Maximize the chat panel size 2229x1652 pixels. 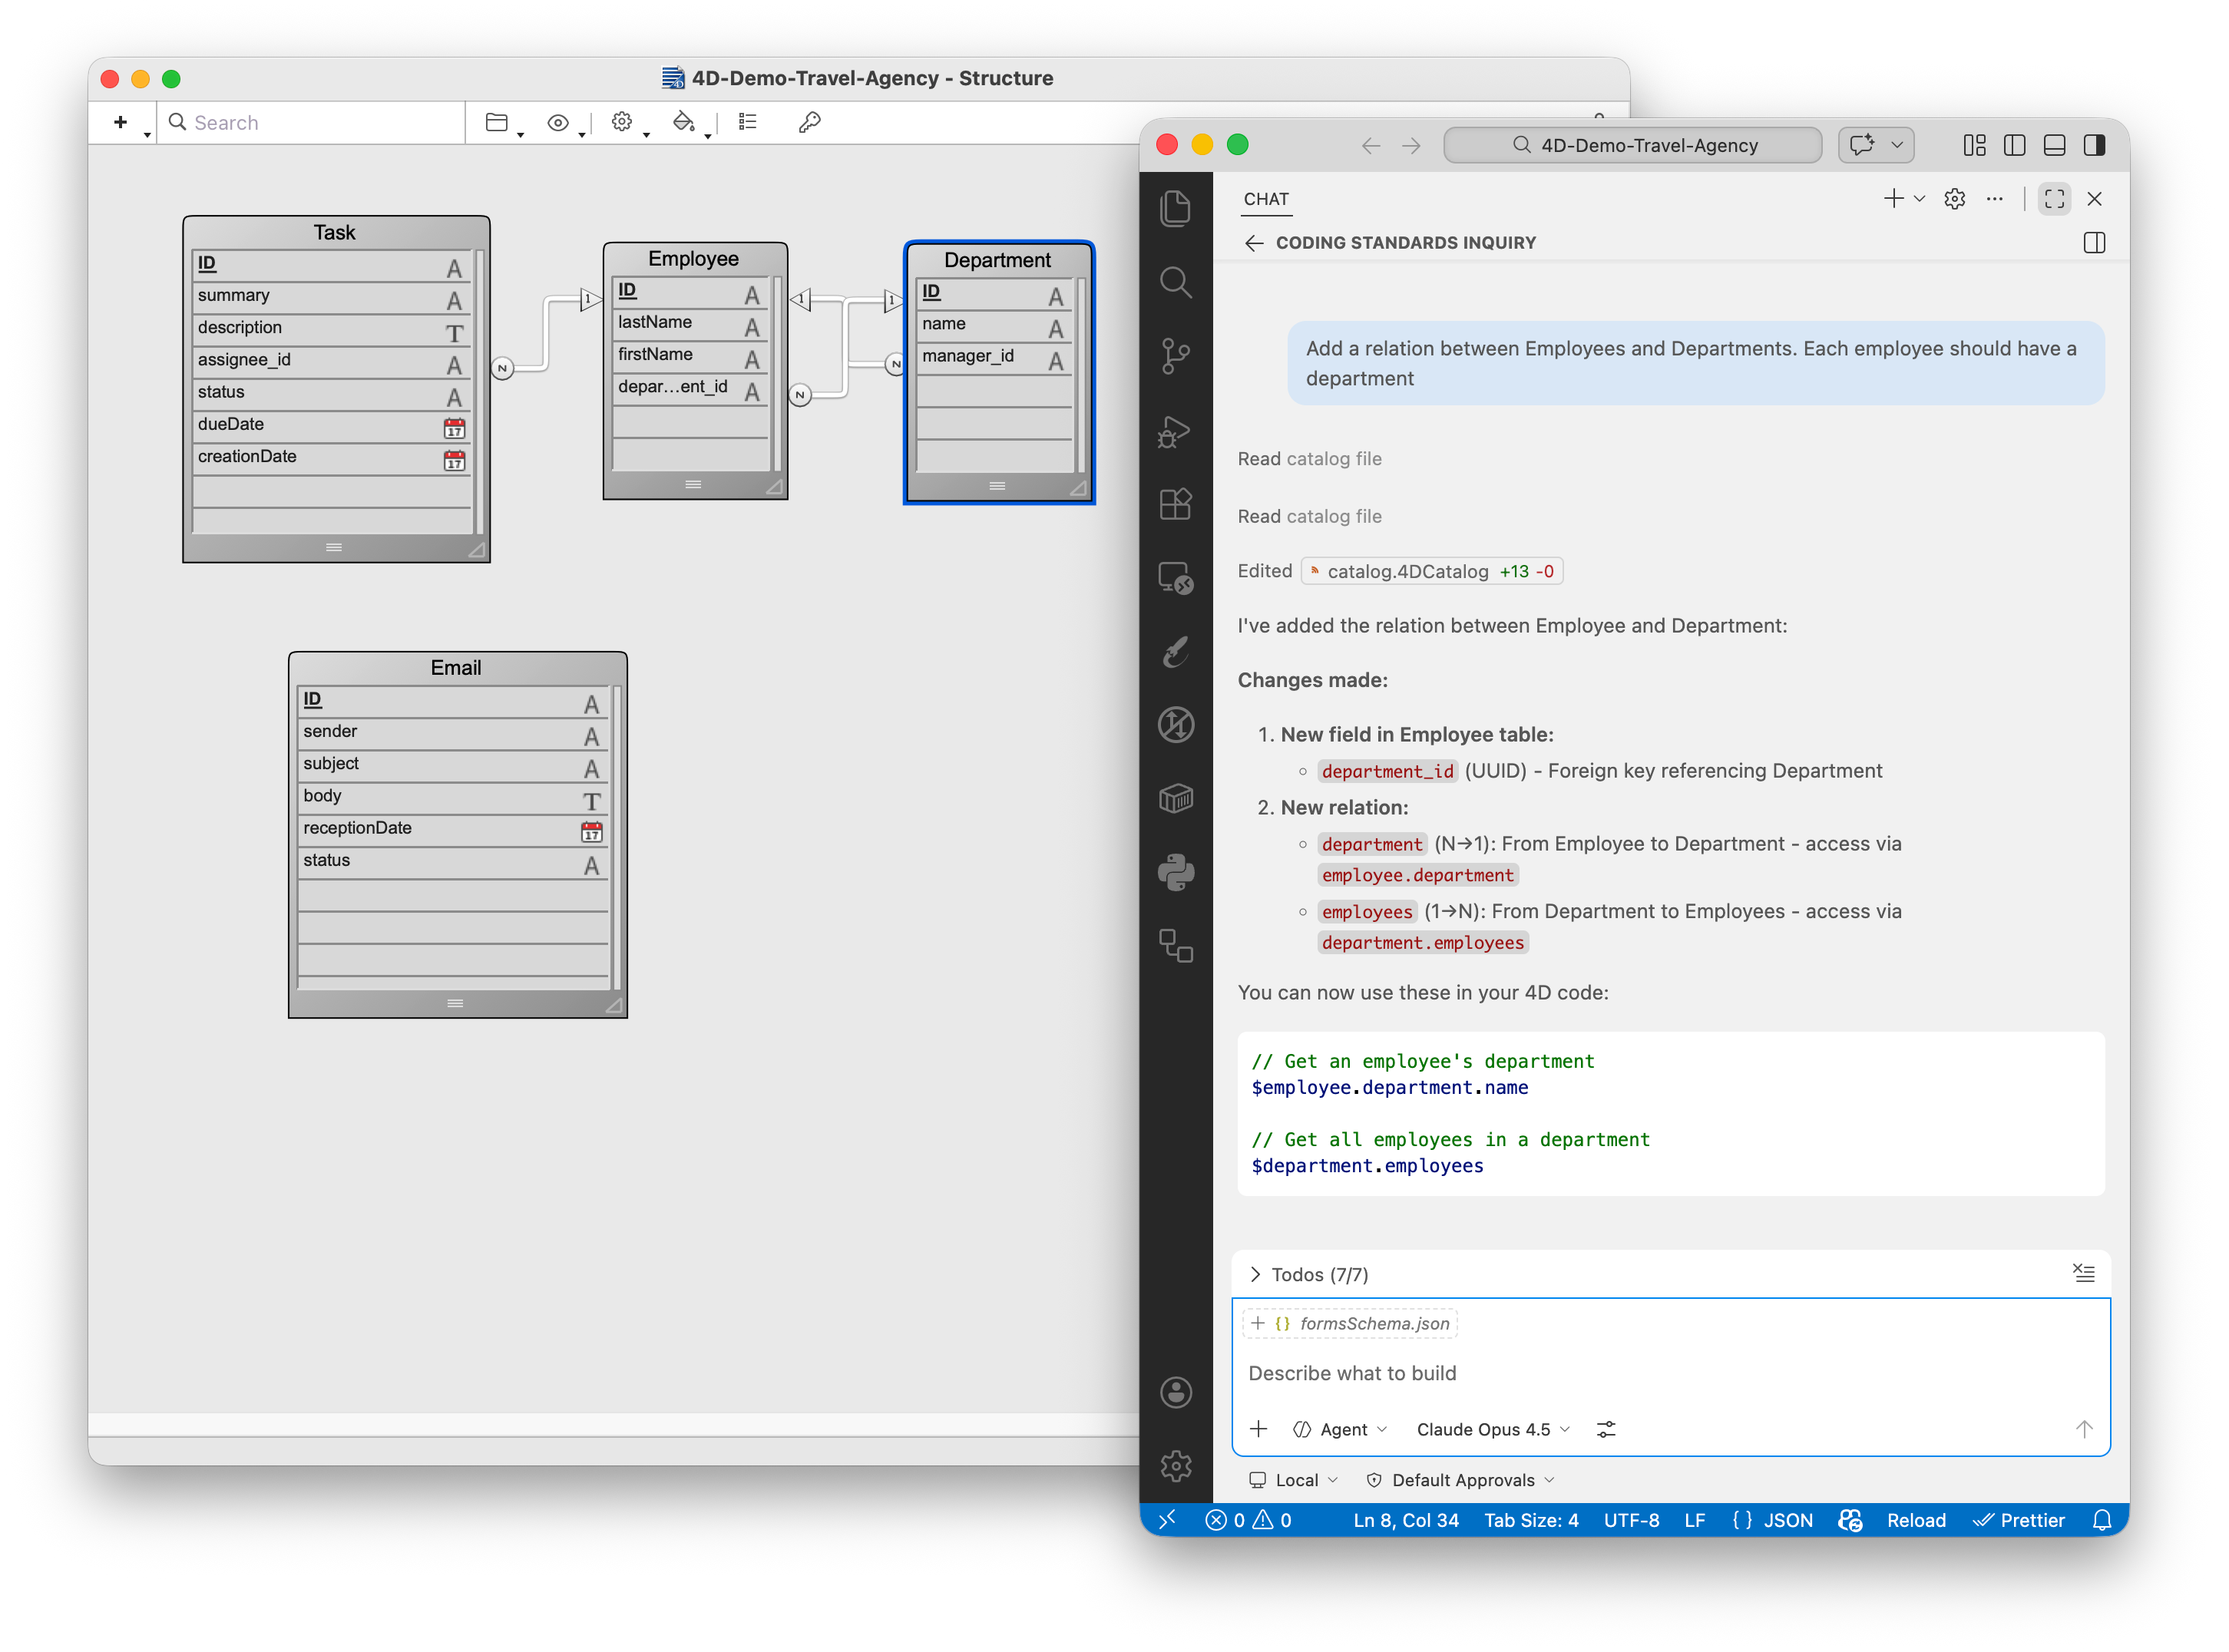(2054, 199)
